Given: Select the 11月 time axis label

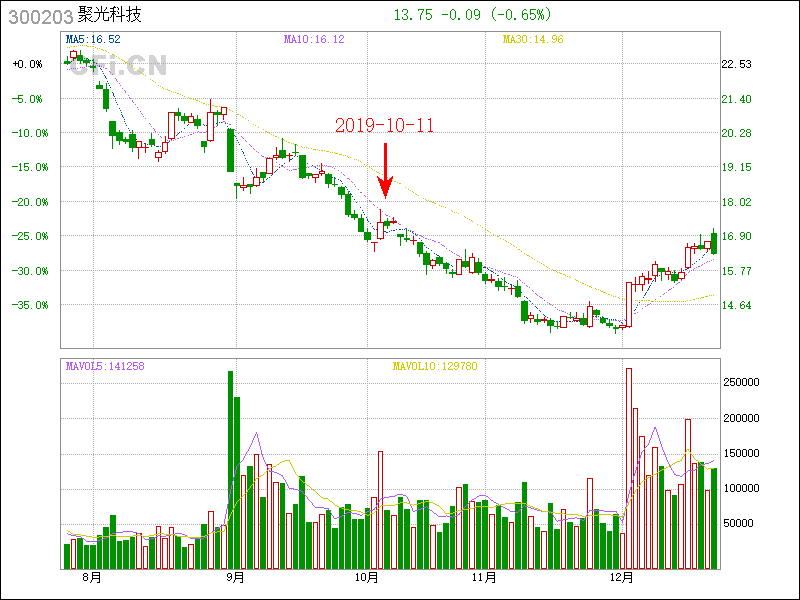Looking at the screenshot, I should pyautogui.click(x=485, y=577).
